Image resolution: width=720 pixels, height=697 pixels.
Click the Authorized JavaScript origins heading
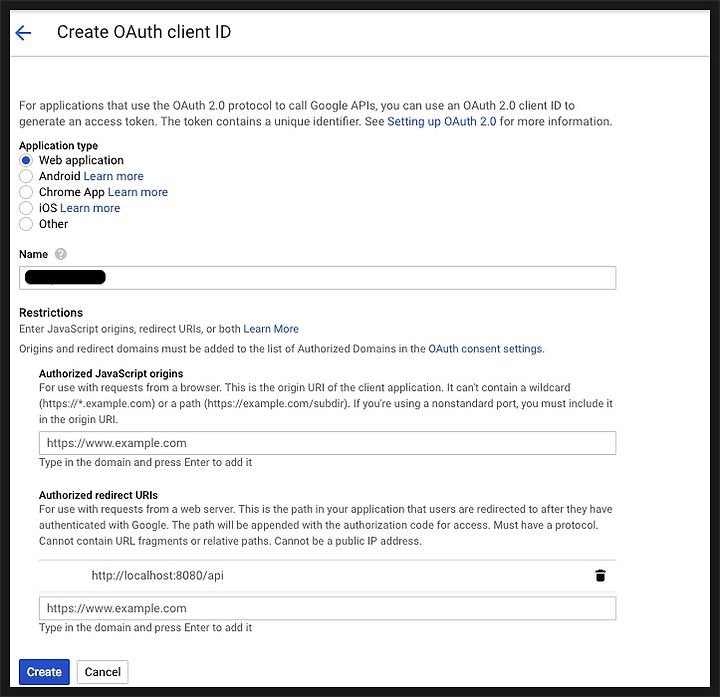click(x=111, y=374)
